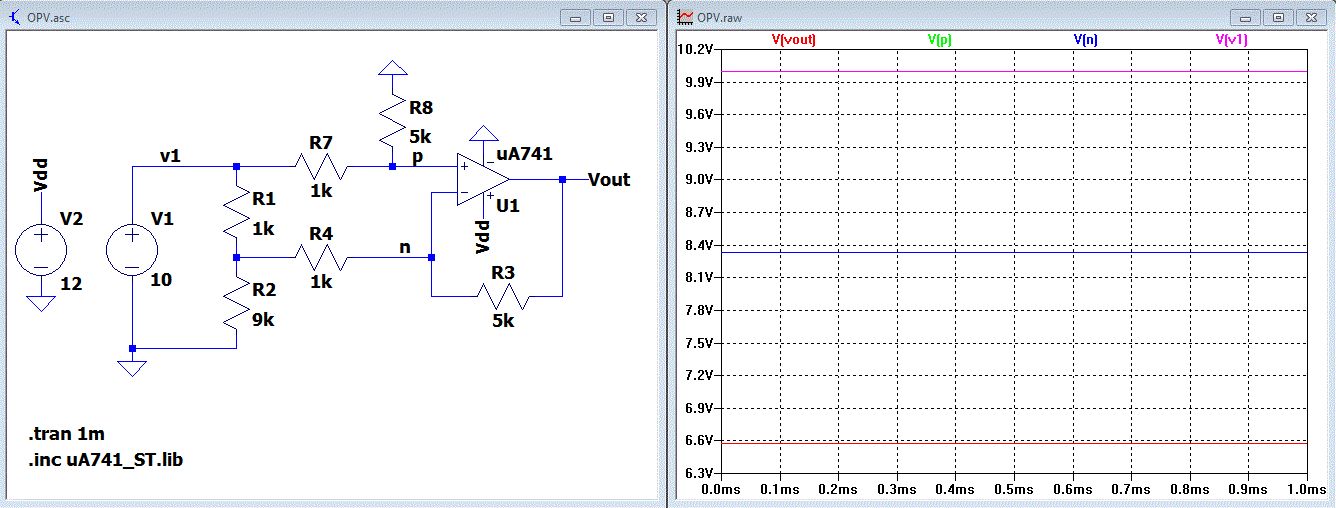Click resistor R7 in the schematic
Image resolution: width=1336 pixels, height=508 pixels.
click(x=320, y=167)
